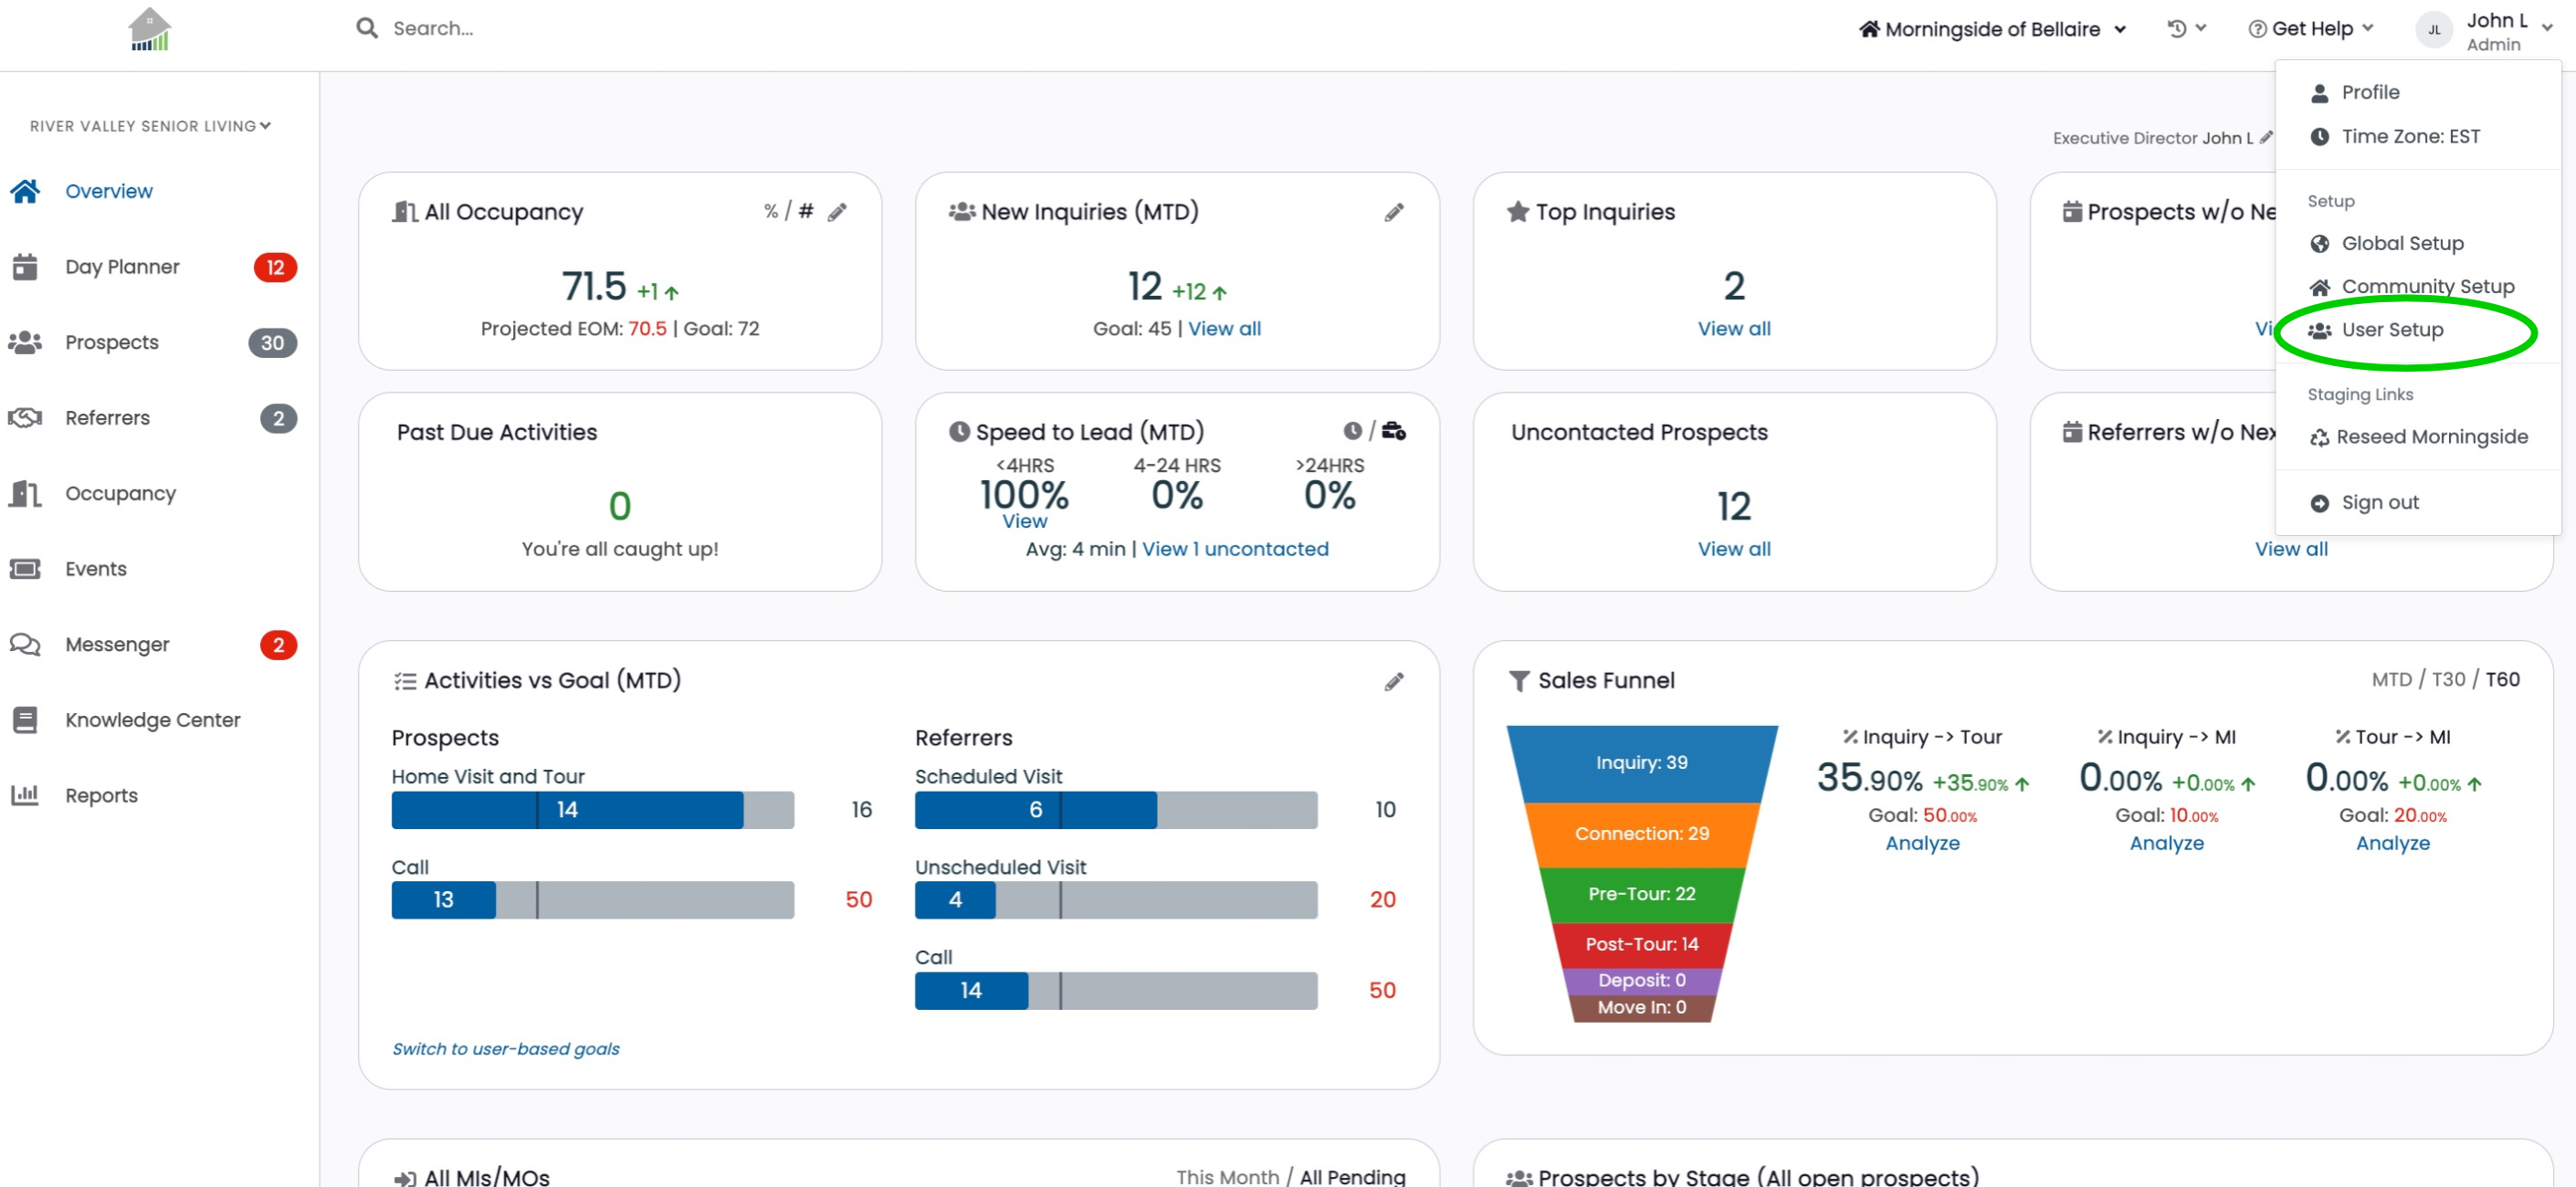View all Top Inquiries

coord(1734,328)
